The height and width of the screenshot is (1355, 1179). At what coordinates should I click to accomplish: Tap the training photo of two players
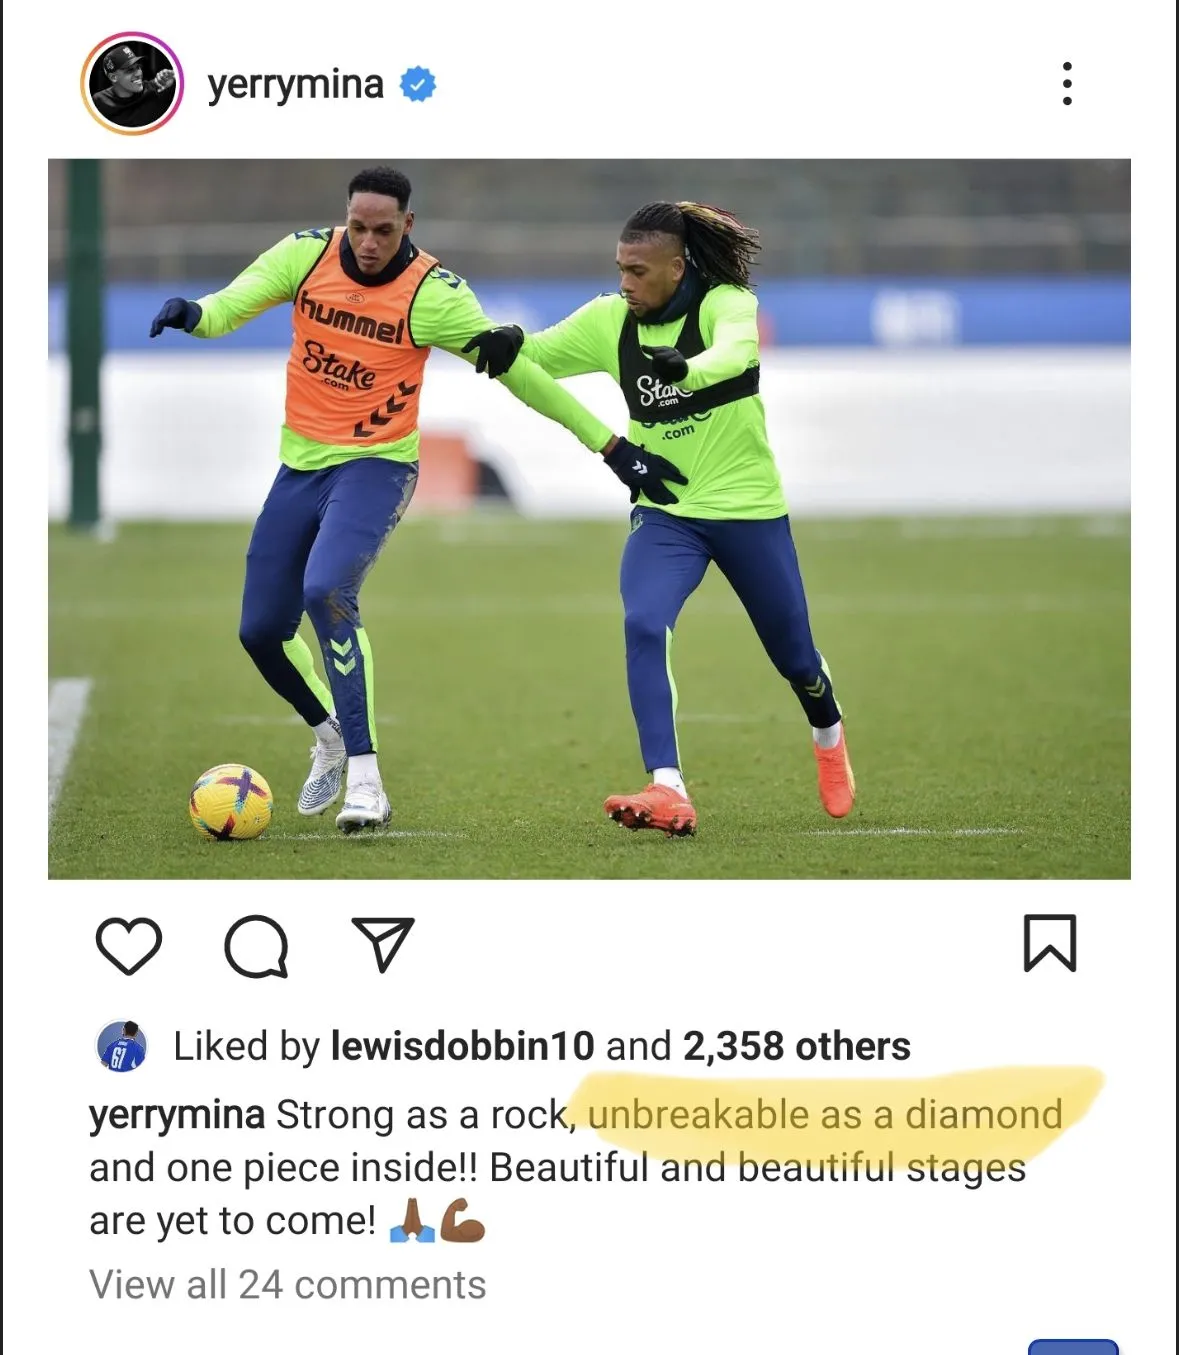(589, 519)
